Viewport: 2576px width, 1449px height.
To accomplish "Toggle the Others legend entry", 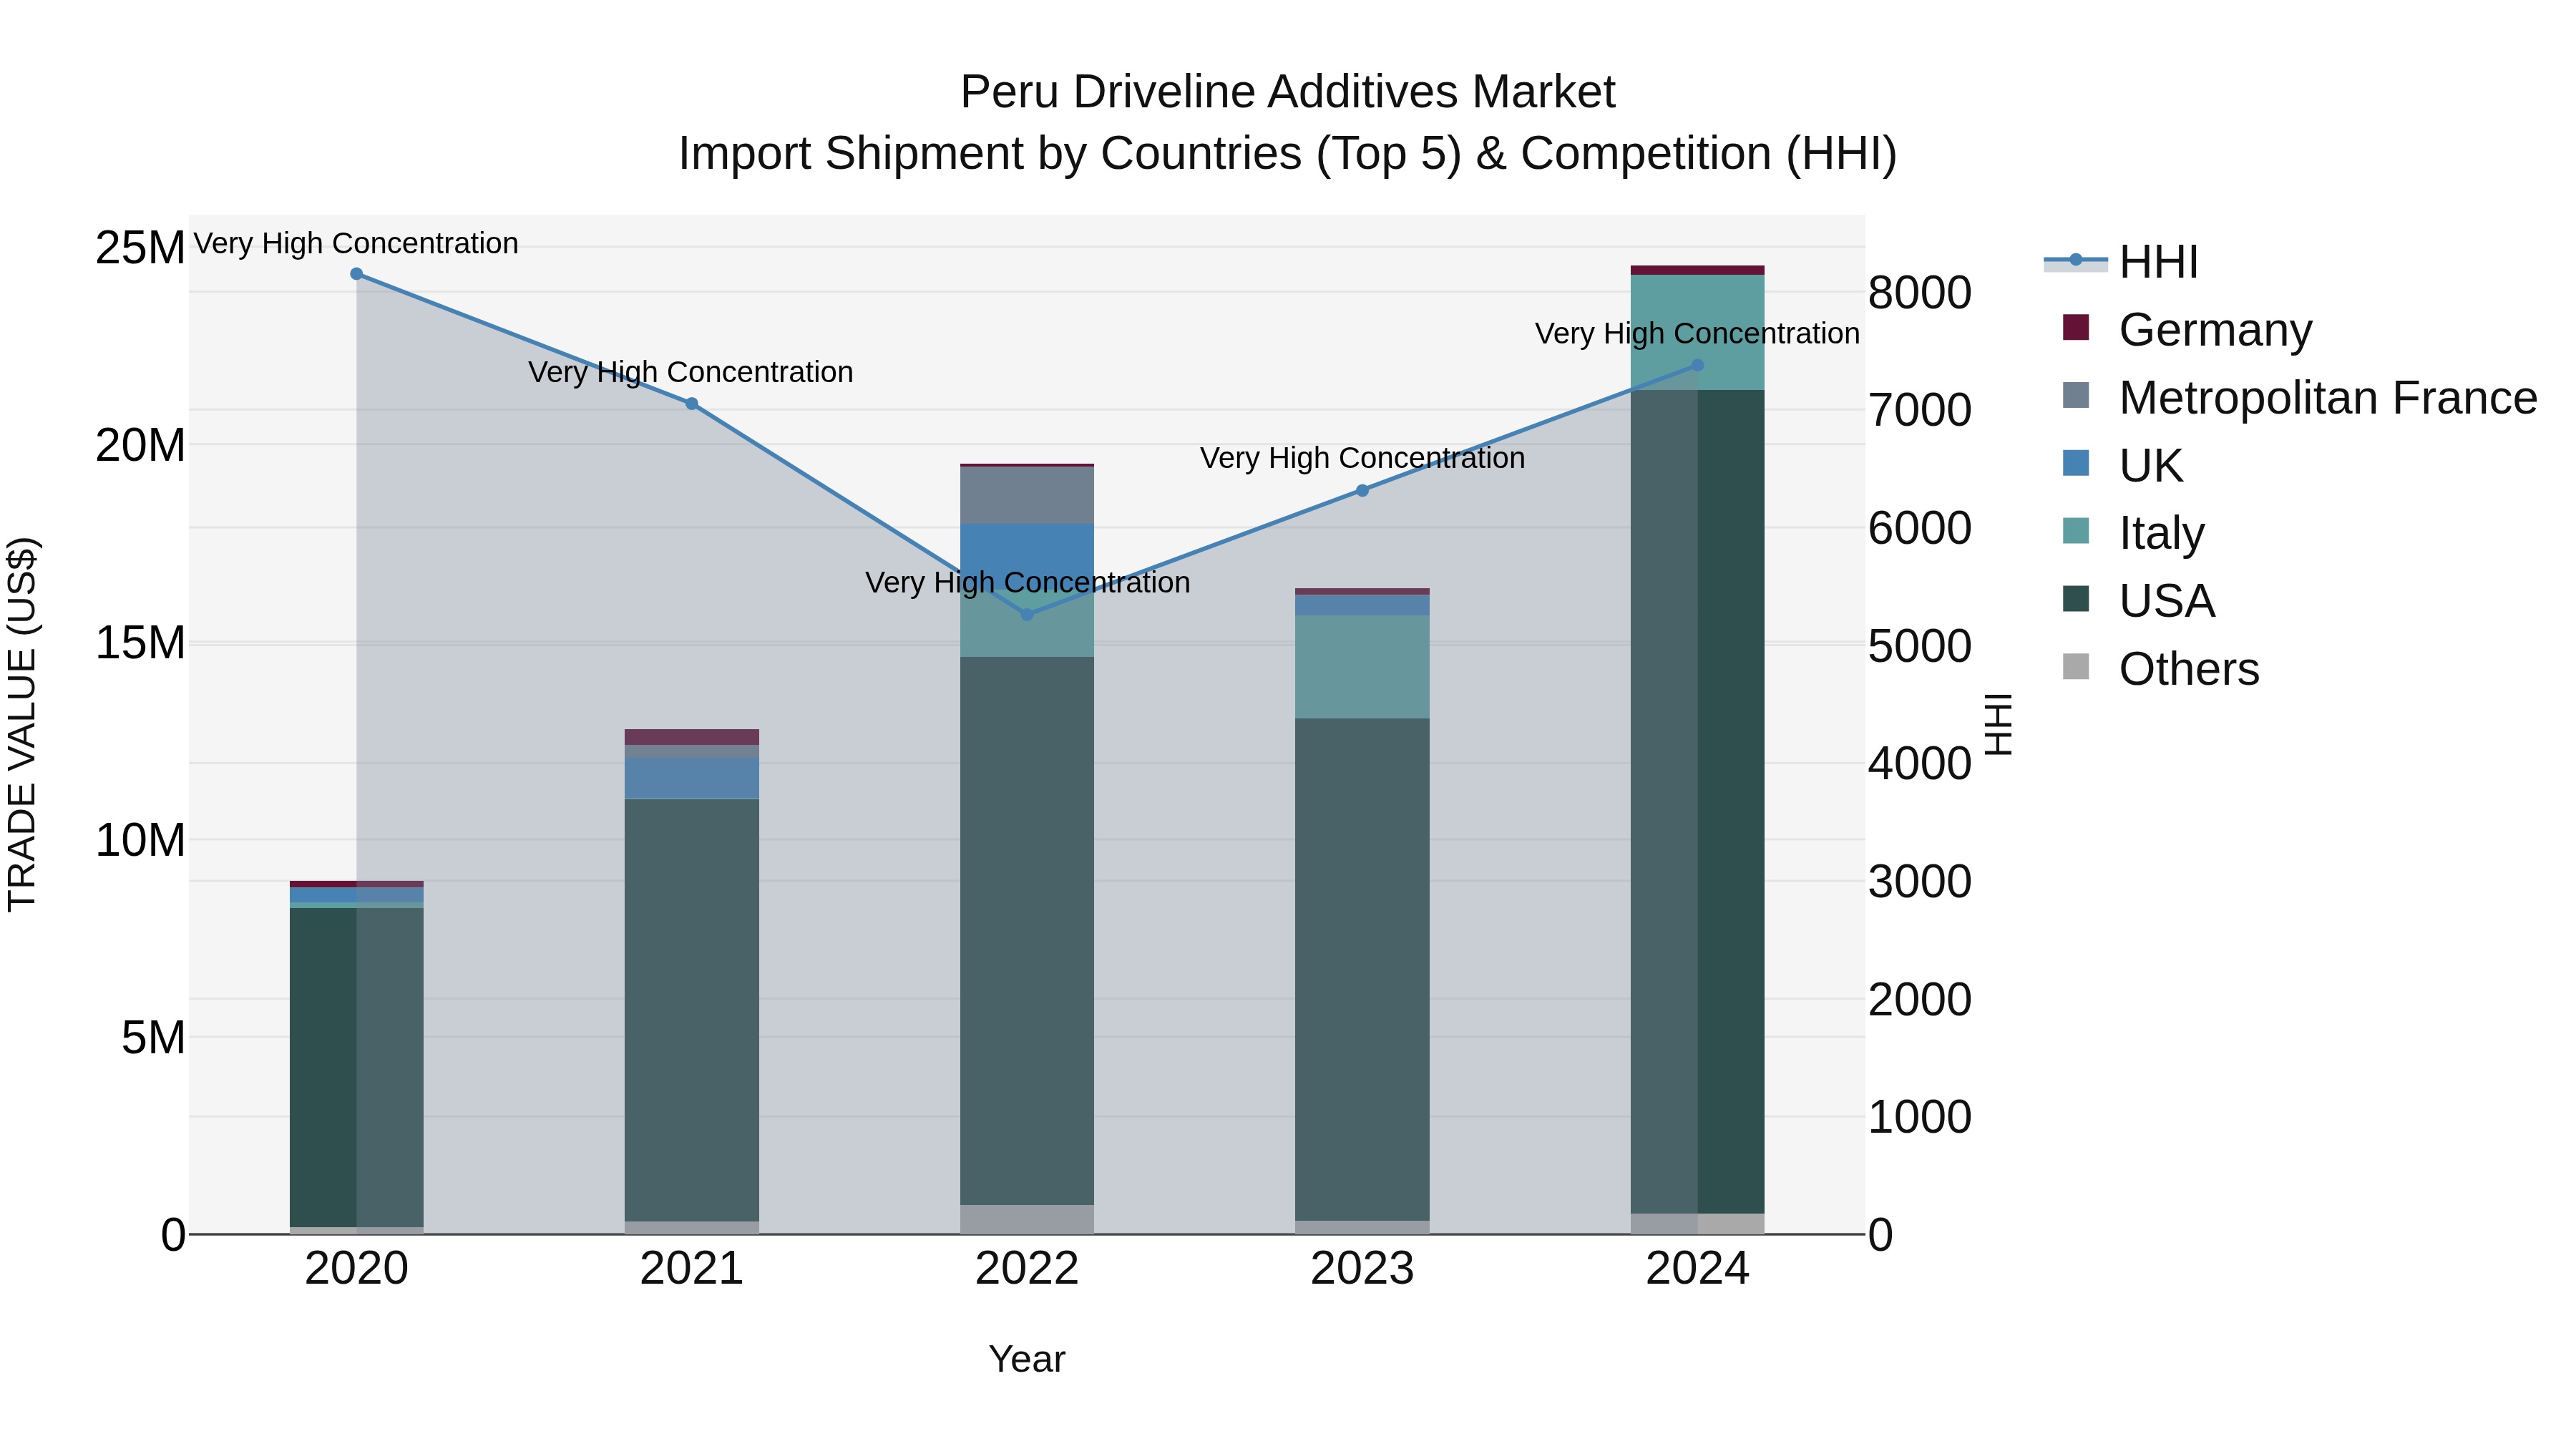I will 2160,668.
